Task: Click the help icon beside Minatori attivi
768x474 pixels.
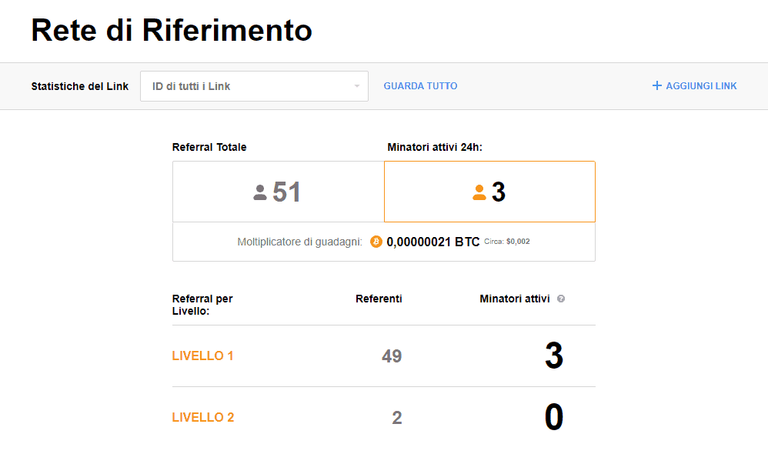Action: coord(561,299)
